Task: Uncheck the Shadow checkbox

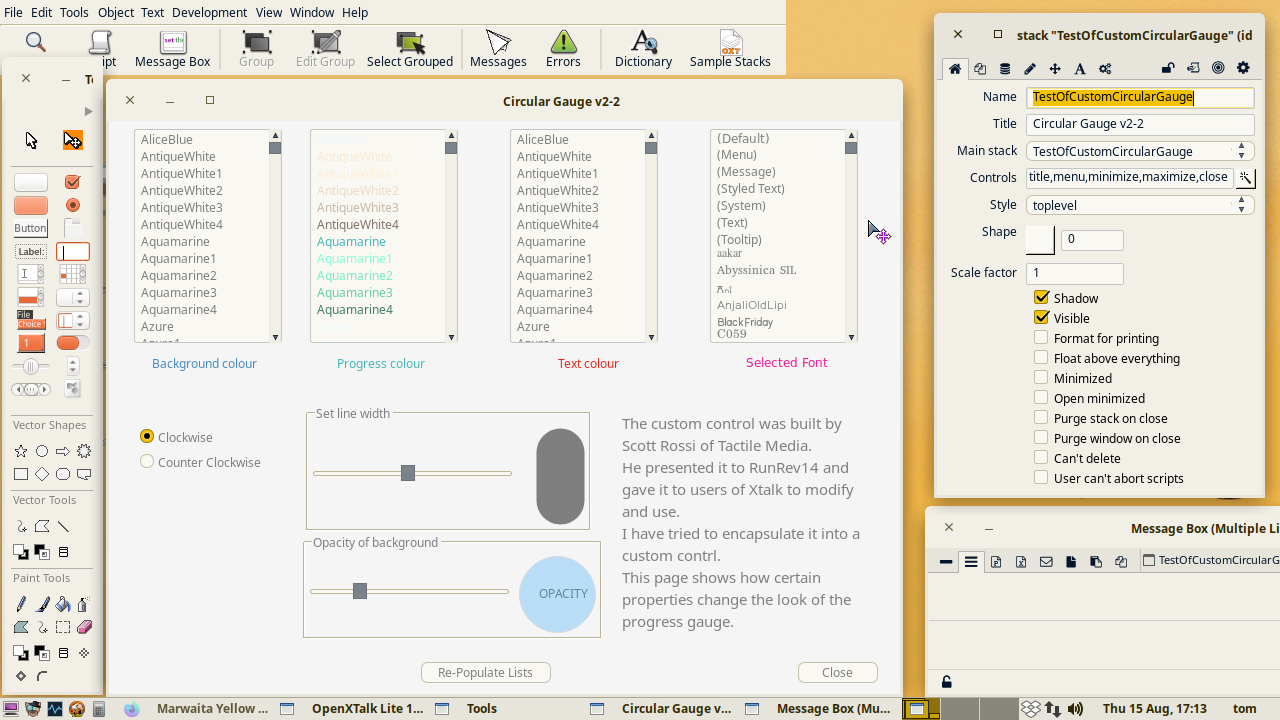Action: point(1041,298)
